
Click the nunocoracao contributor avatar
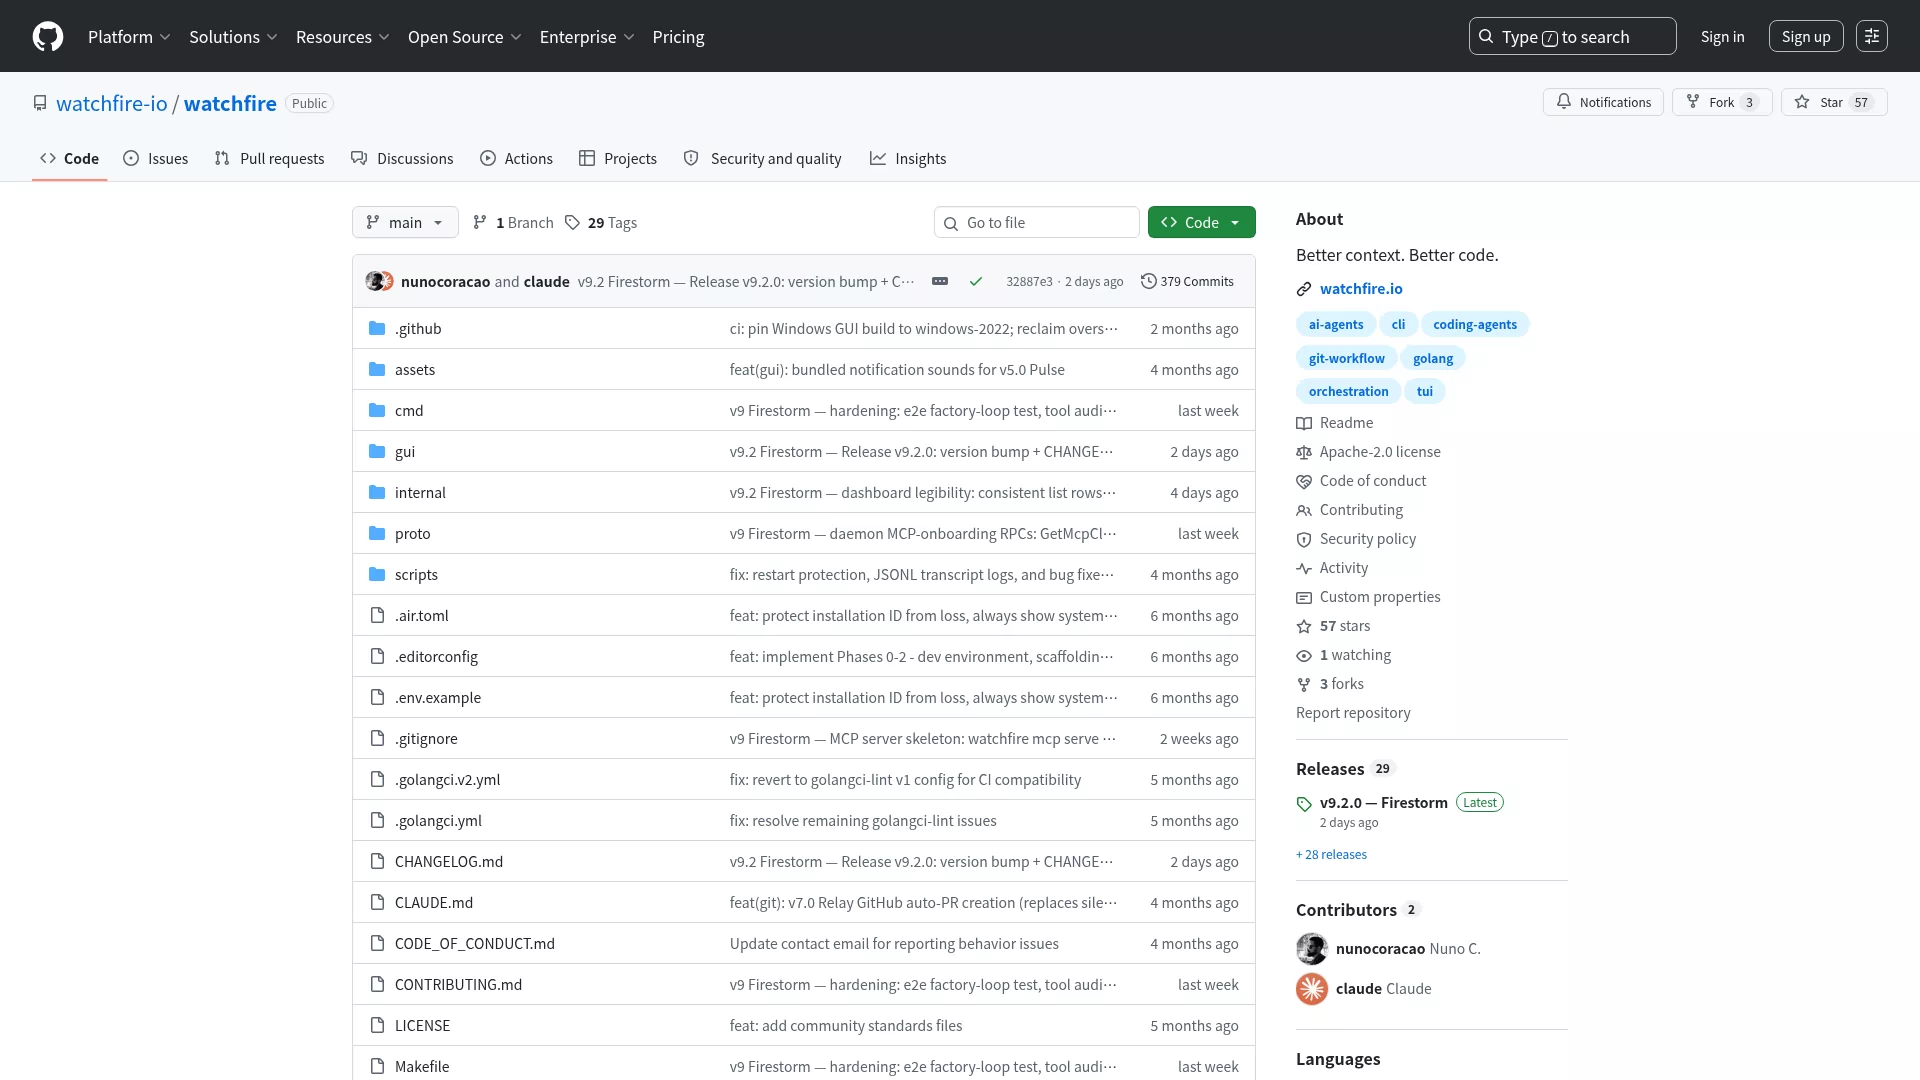(1312, 949)
